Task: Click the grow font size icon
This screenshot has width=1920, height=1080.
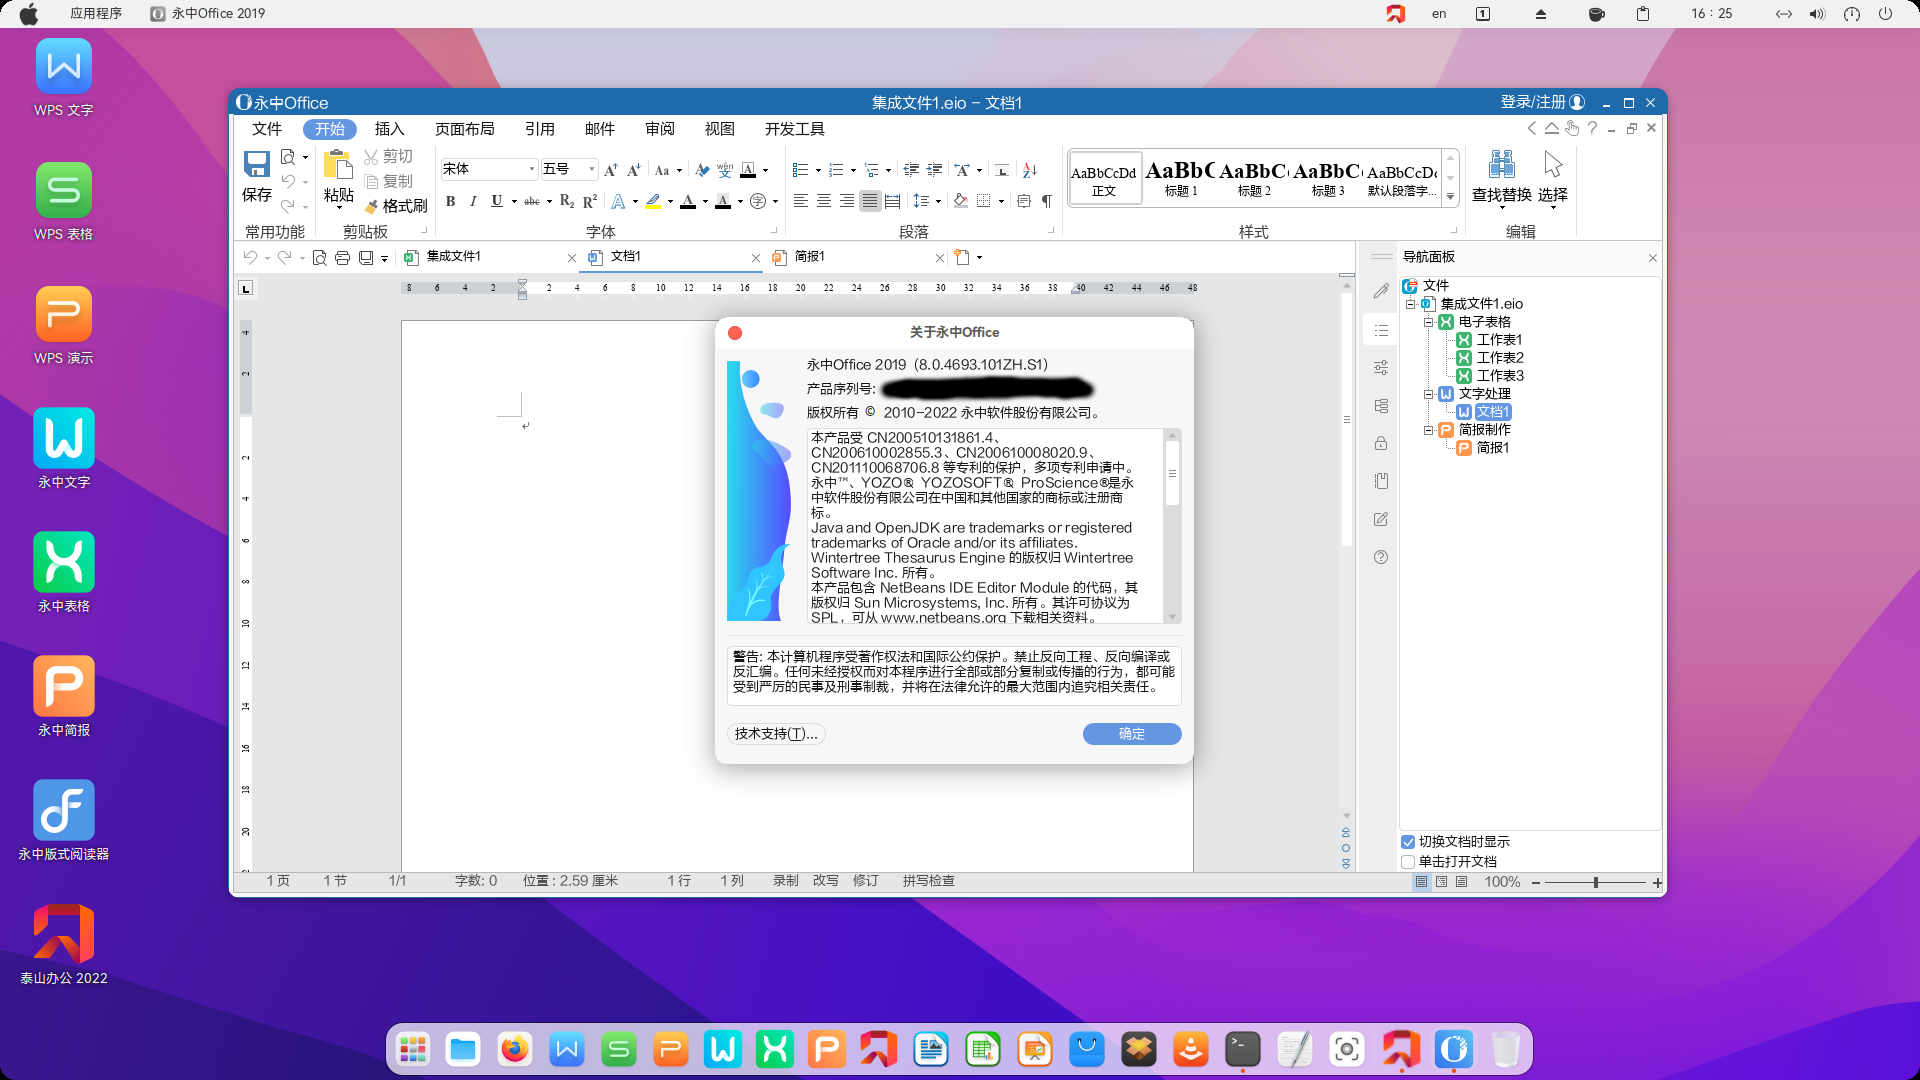Action: tap(611, 170)
